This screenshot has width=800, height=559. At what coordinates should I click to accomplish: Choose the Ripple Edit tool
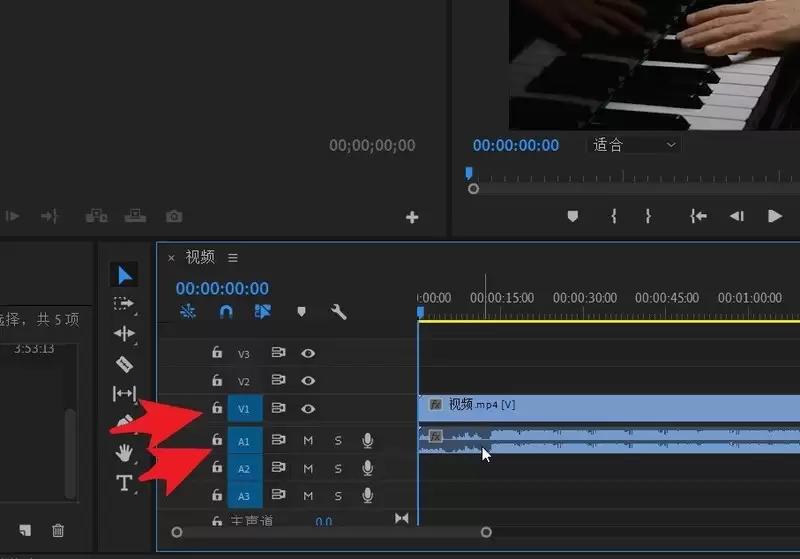(124, 334)
